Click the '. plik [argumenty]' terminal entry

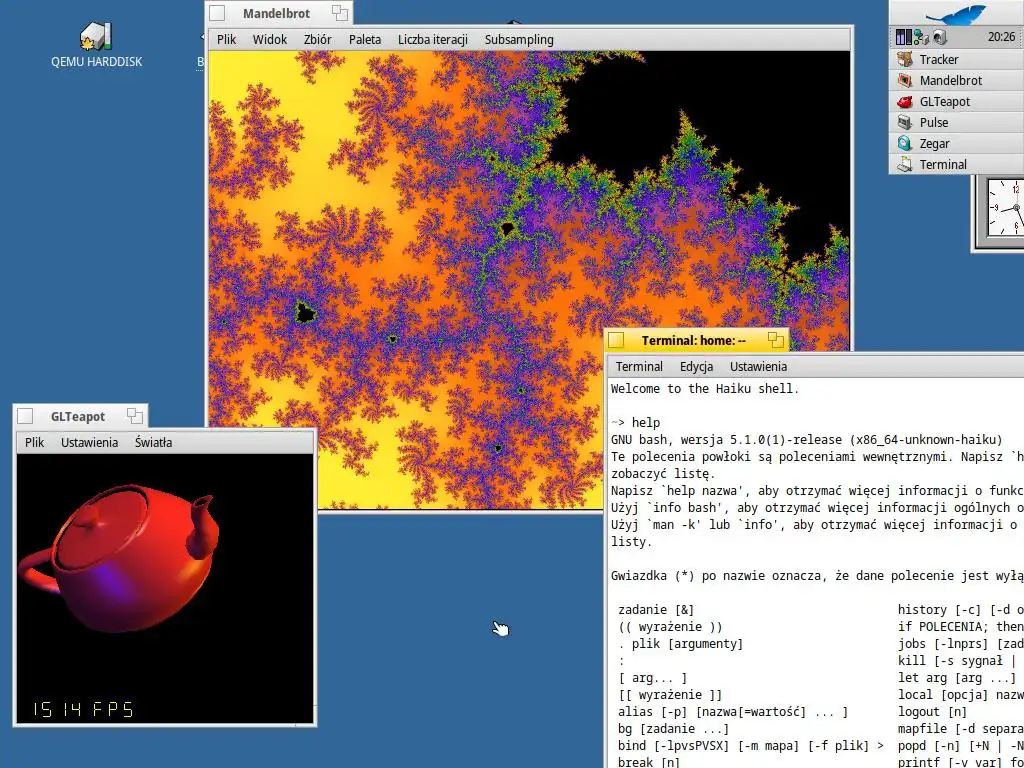(681, 643)
